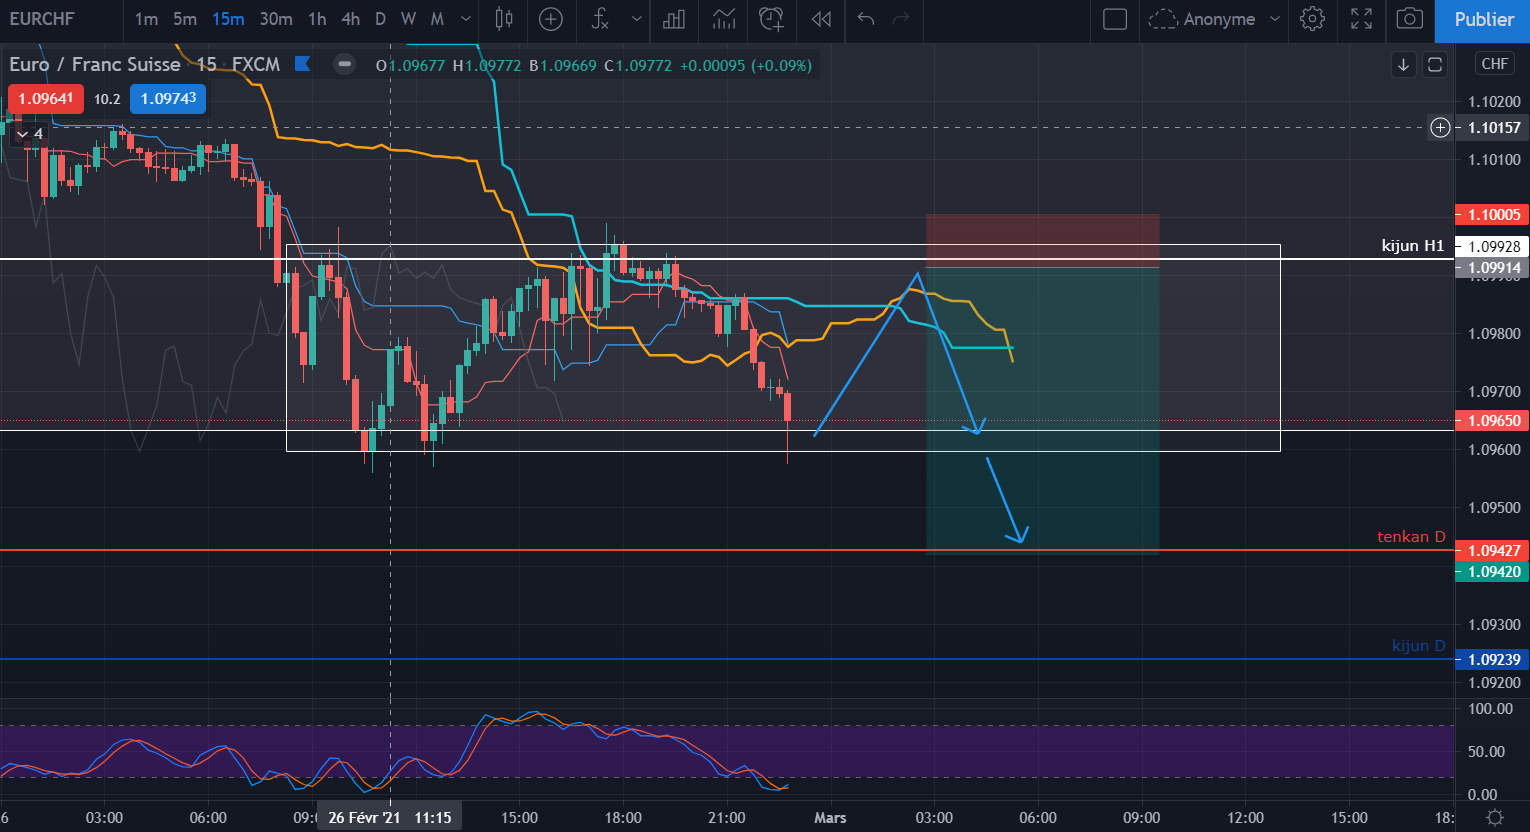This screenshot has height=832, width=1530.
Task: Click the alarm clock alert icon
Action: [x=771, y=19]
